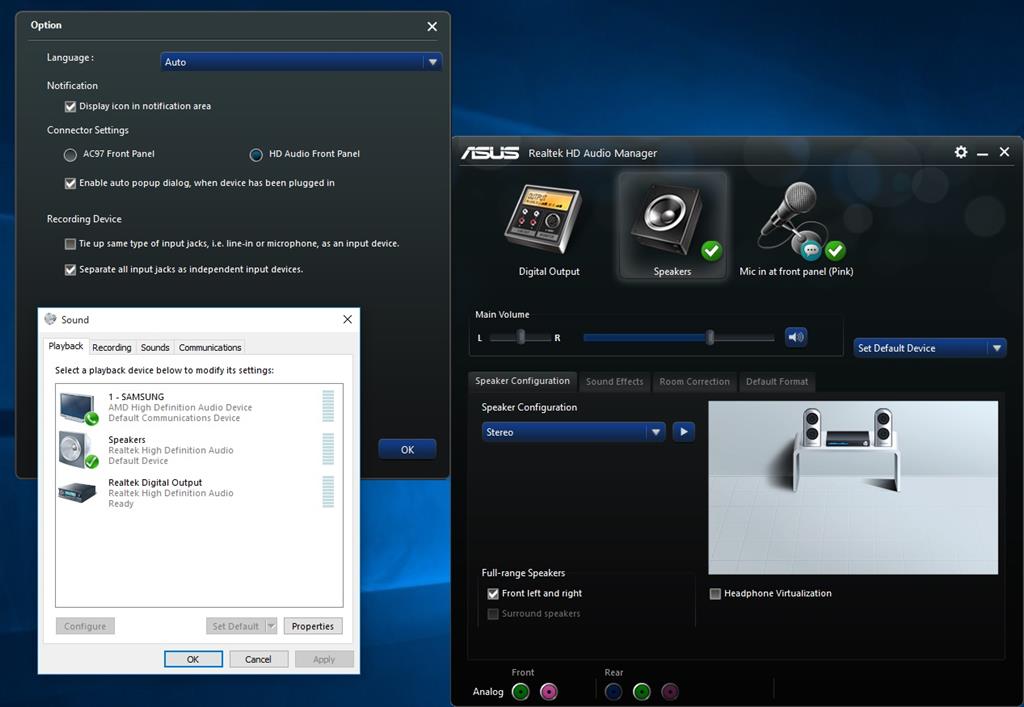Image resolution: width=1024 pixels, height=707 pixels.
Task: Click the Properties button
Action: tap(313, 626)
